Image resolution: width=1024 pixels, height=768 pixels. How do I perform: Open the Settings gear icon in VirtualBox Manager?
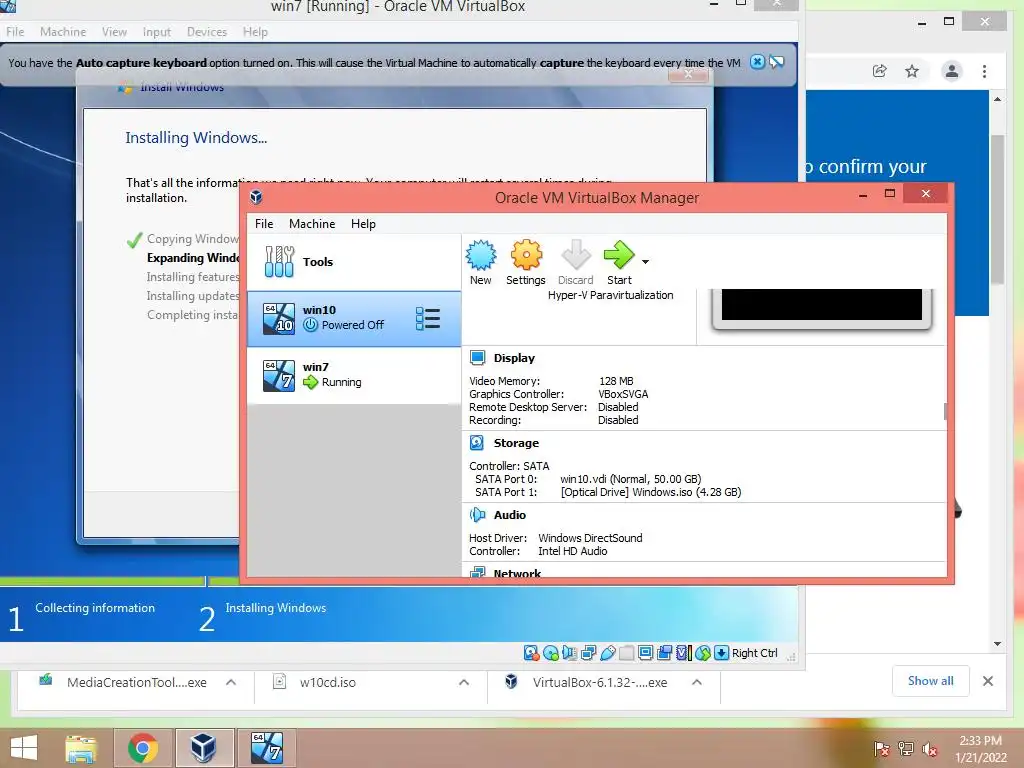(526, 255)
